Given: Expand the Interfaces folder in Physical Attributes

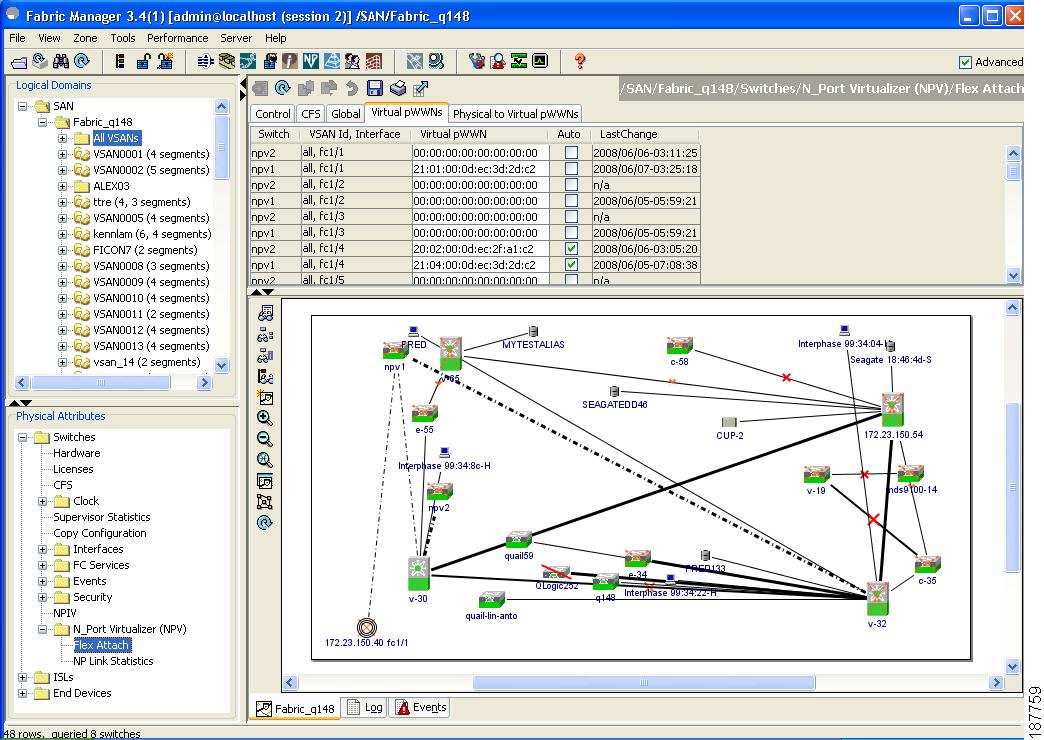Looking at the screenshot, I should (43, 549).
